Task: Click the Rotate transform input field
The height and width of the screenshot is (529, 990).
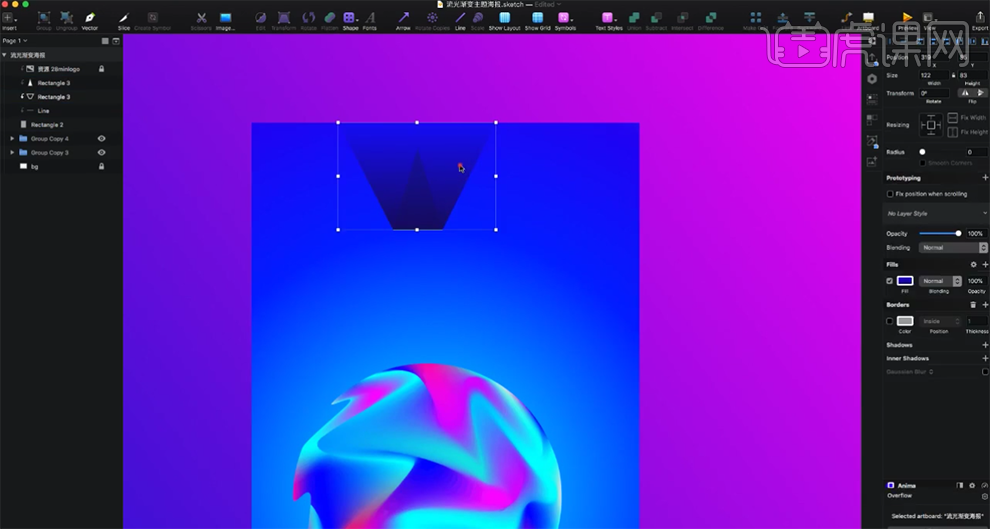Action: (x=934, y=93)
